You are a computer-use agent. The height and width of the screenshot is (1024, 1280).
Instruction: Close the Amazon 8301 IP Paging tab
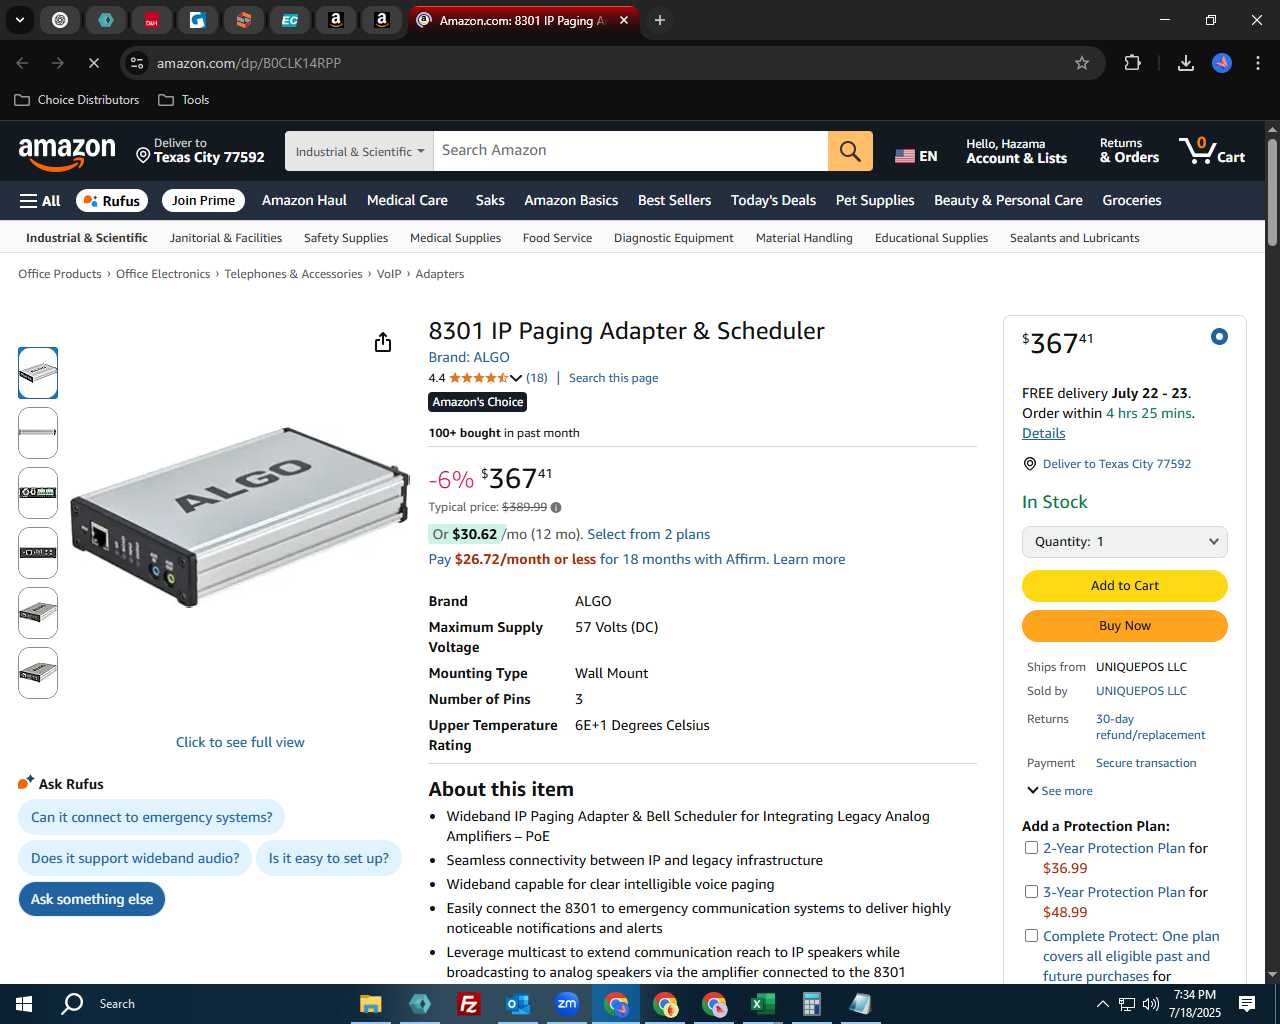(624, 20)
